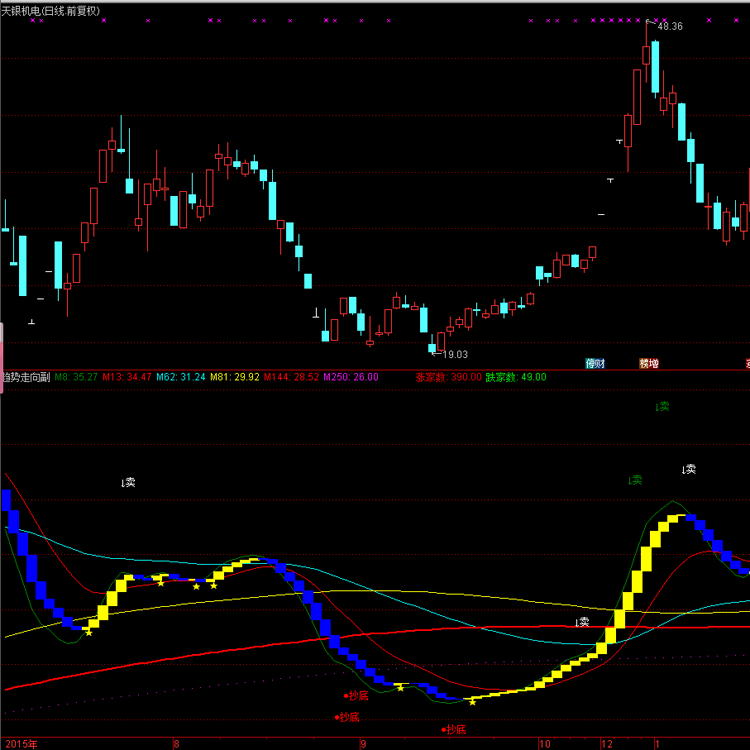Click the white 卖 signal near the crossover
Image resolution: width=750 pixels, height=750 pixels.
[x=582, y=622]
